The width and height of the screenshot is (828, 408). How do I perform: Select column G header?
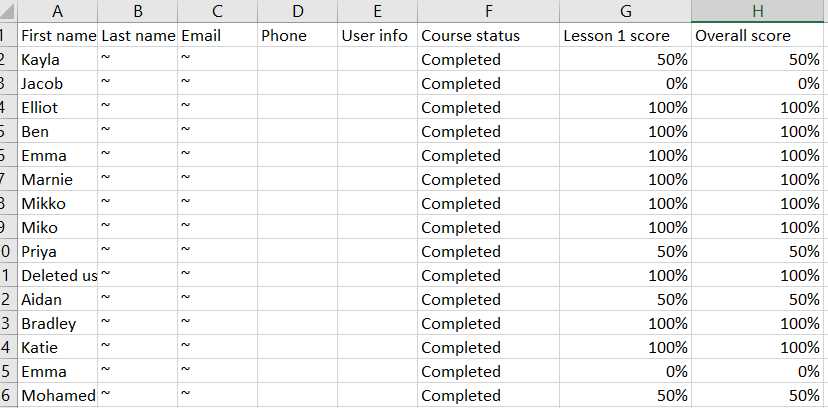625,11
